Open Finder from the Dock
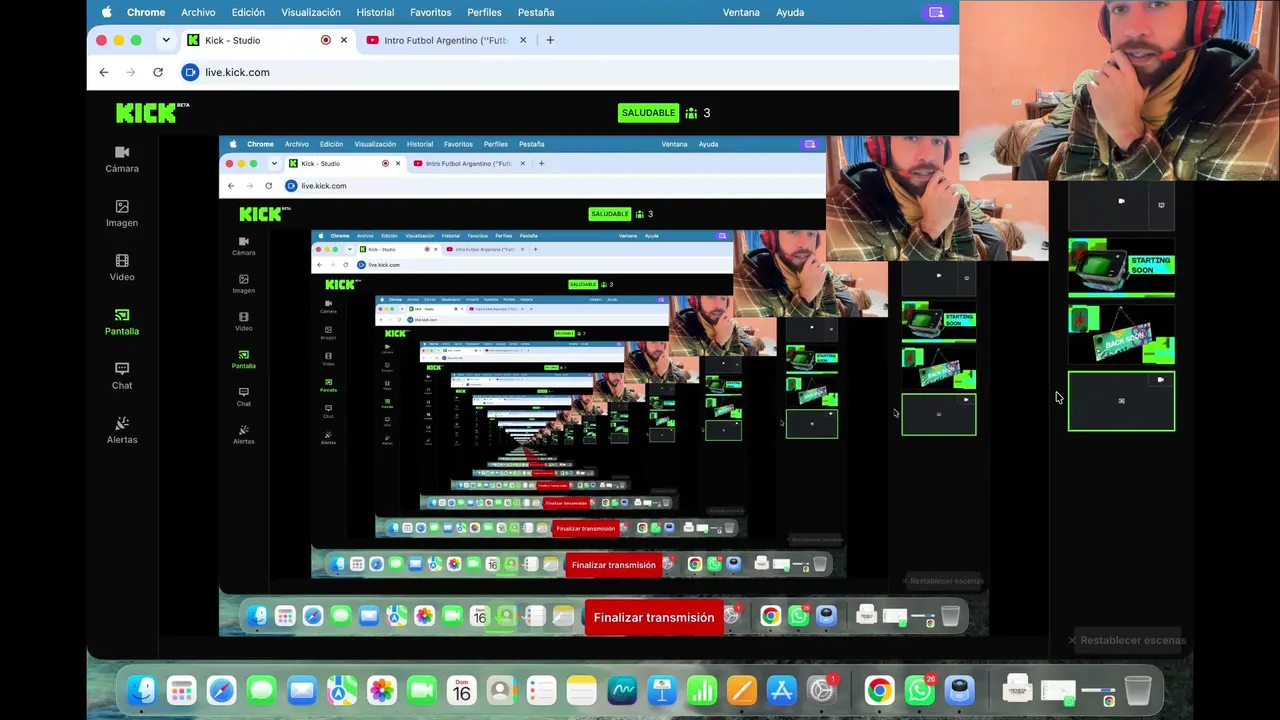 [x=142, y=690]
